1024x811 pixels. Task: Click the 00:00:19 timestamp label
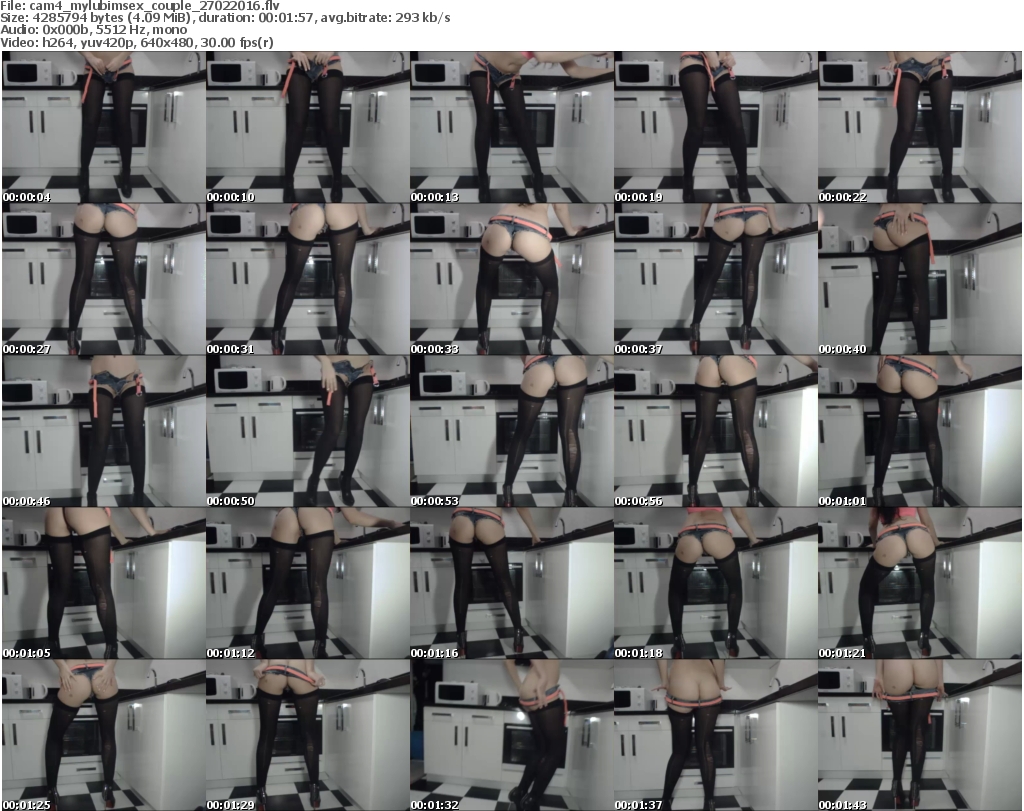pos(639,197)
